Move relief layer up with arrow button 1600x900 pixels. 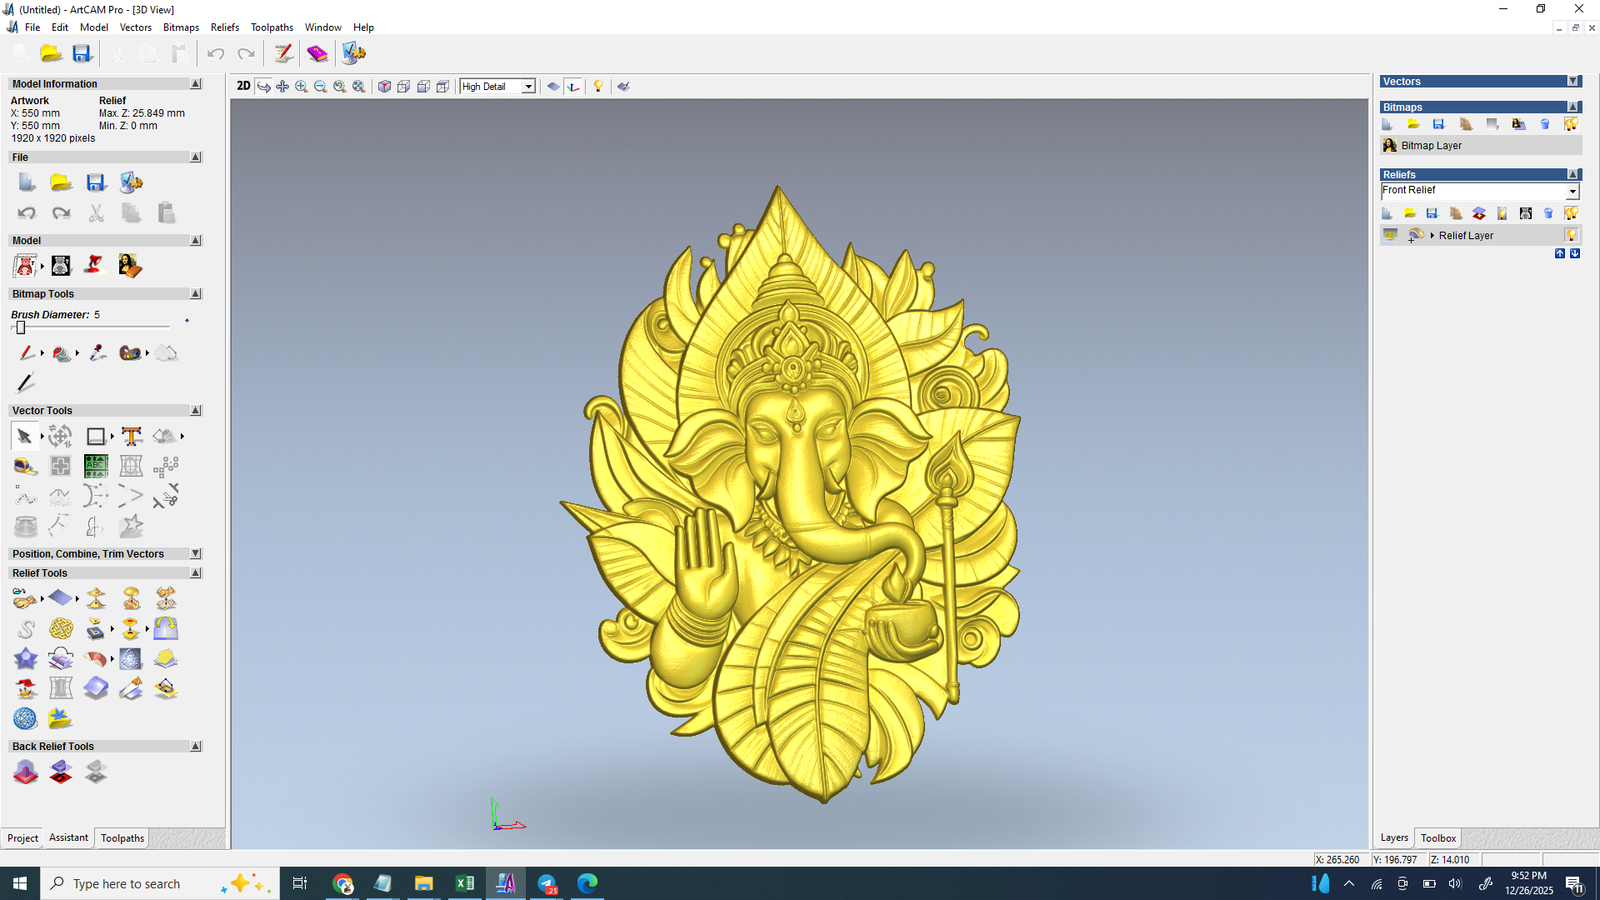click(1559, 254)
